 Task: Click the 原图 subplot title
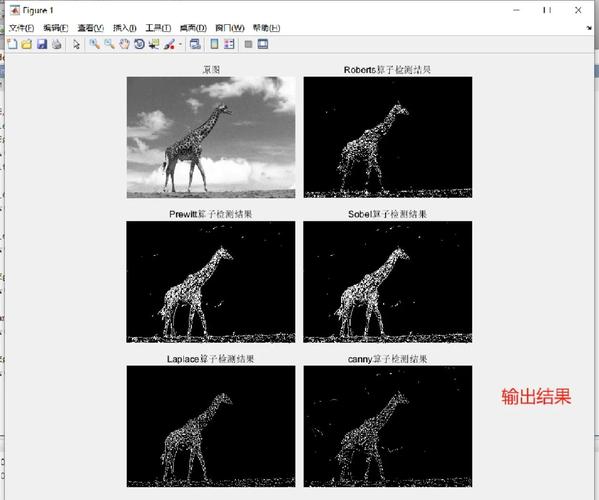211,70
